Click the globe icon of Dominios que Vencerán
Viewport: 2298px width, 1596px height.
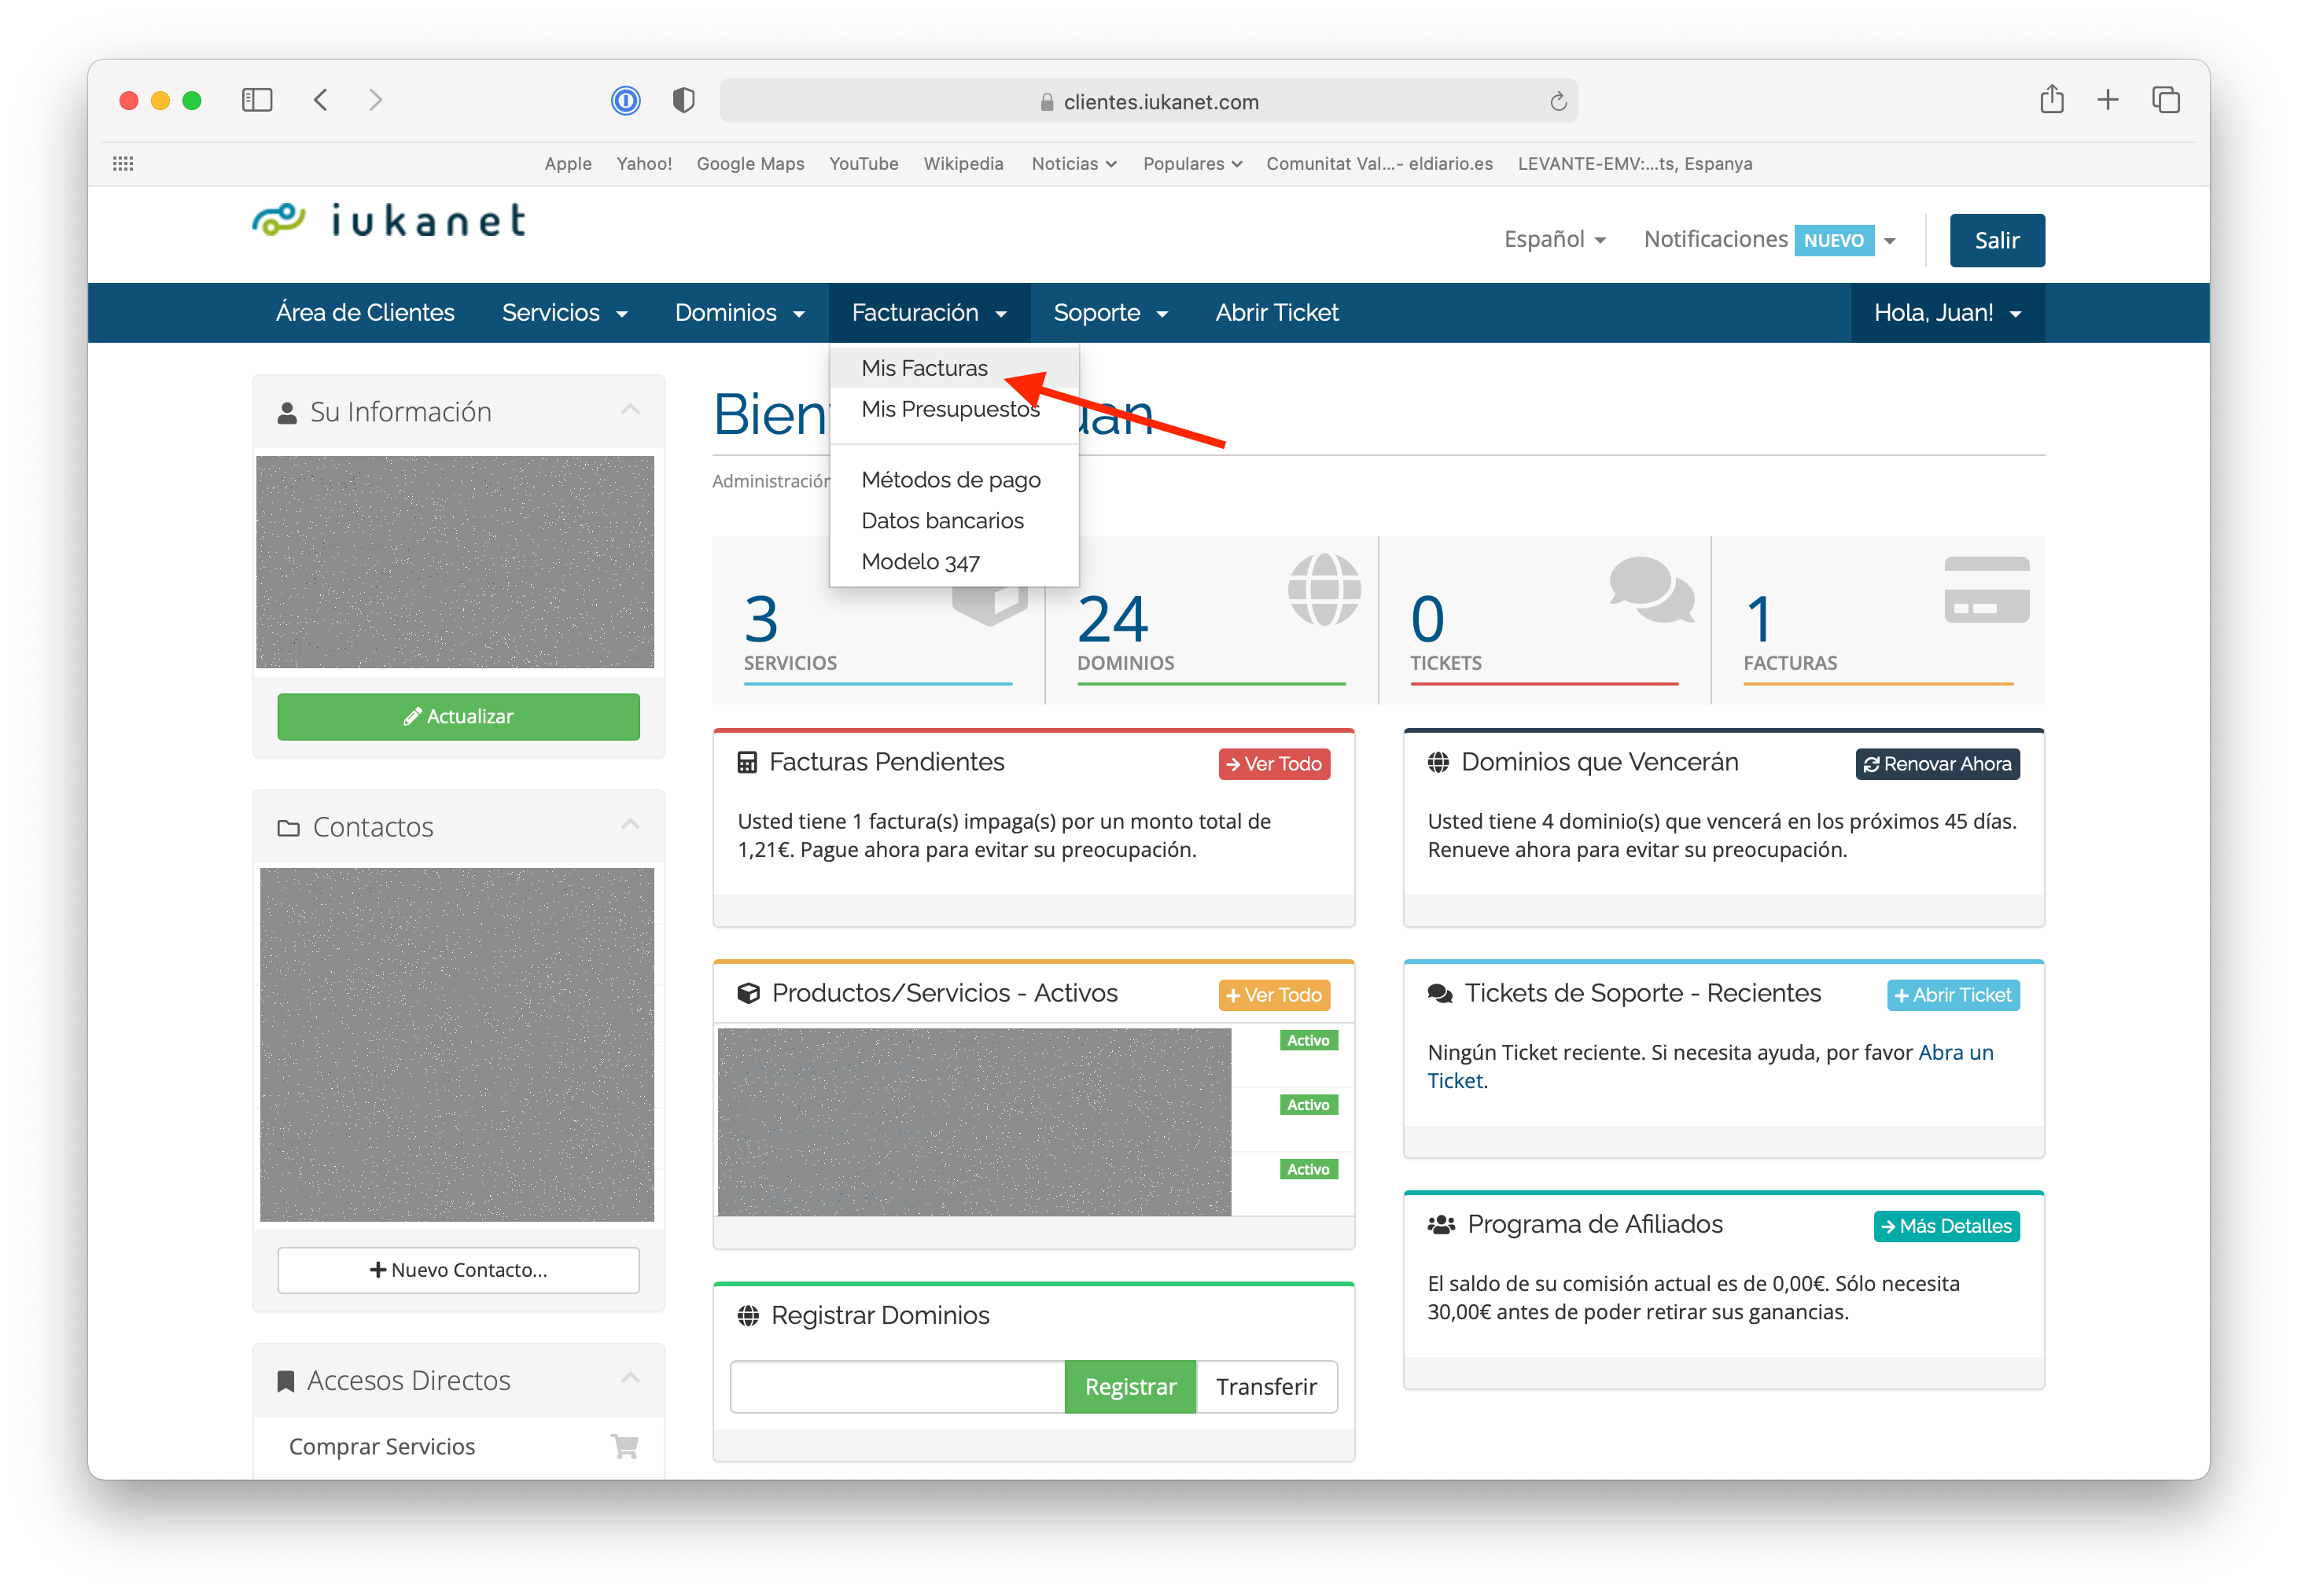tap(1438, 763)
